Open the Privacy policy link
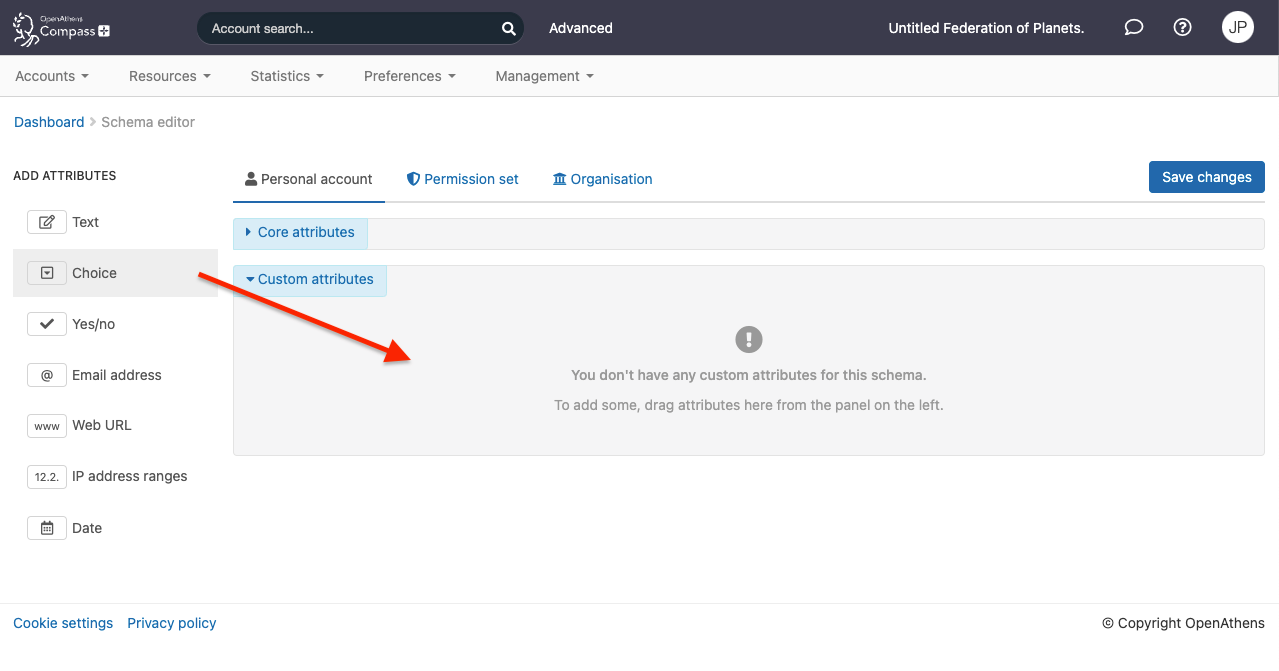This screenshot has height=671, width=1279. click(x=171, y=623)
